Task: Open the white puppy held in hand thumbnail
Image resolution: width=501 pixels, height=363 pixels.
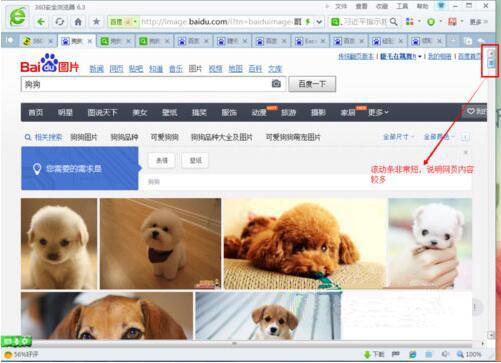Action: [430, 244]
